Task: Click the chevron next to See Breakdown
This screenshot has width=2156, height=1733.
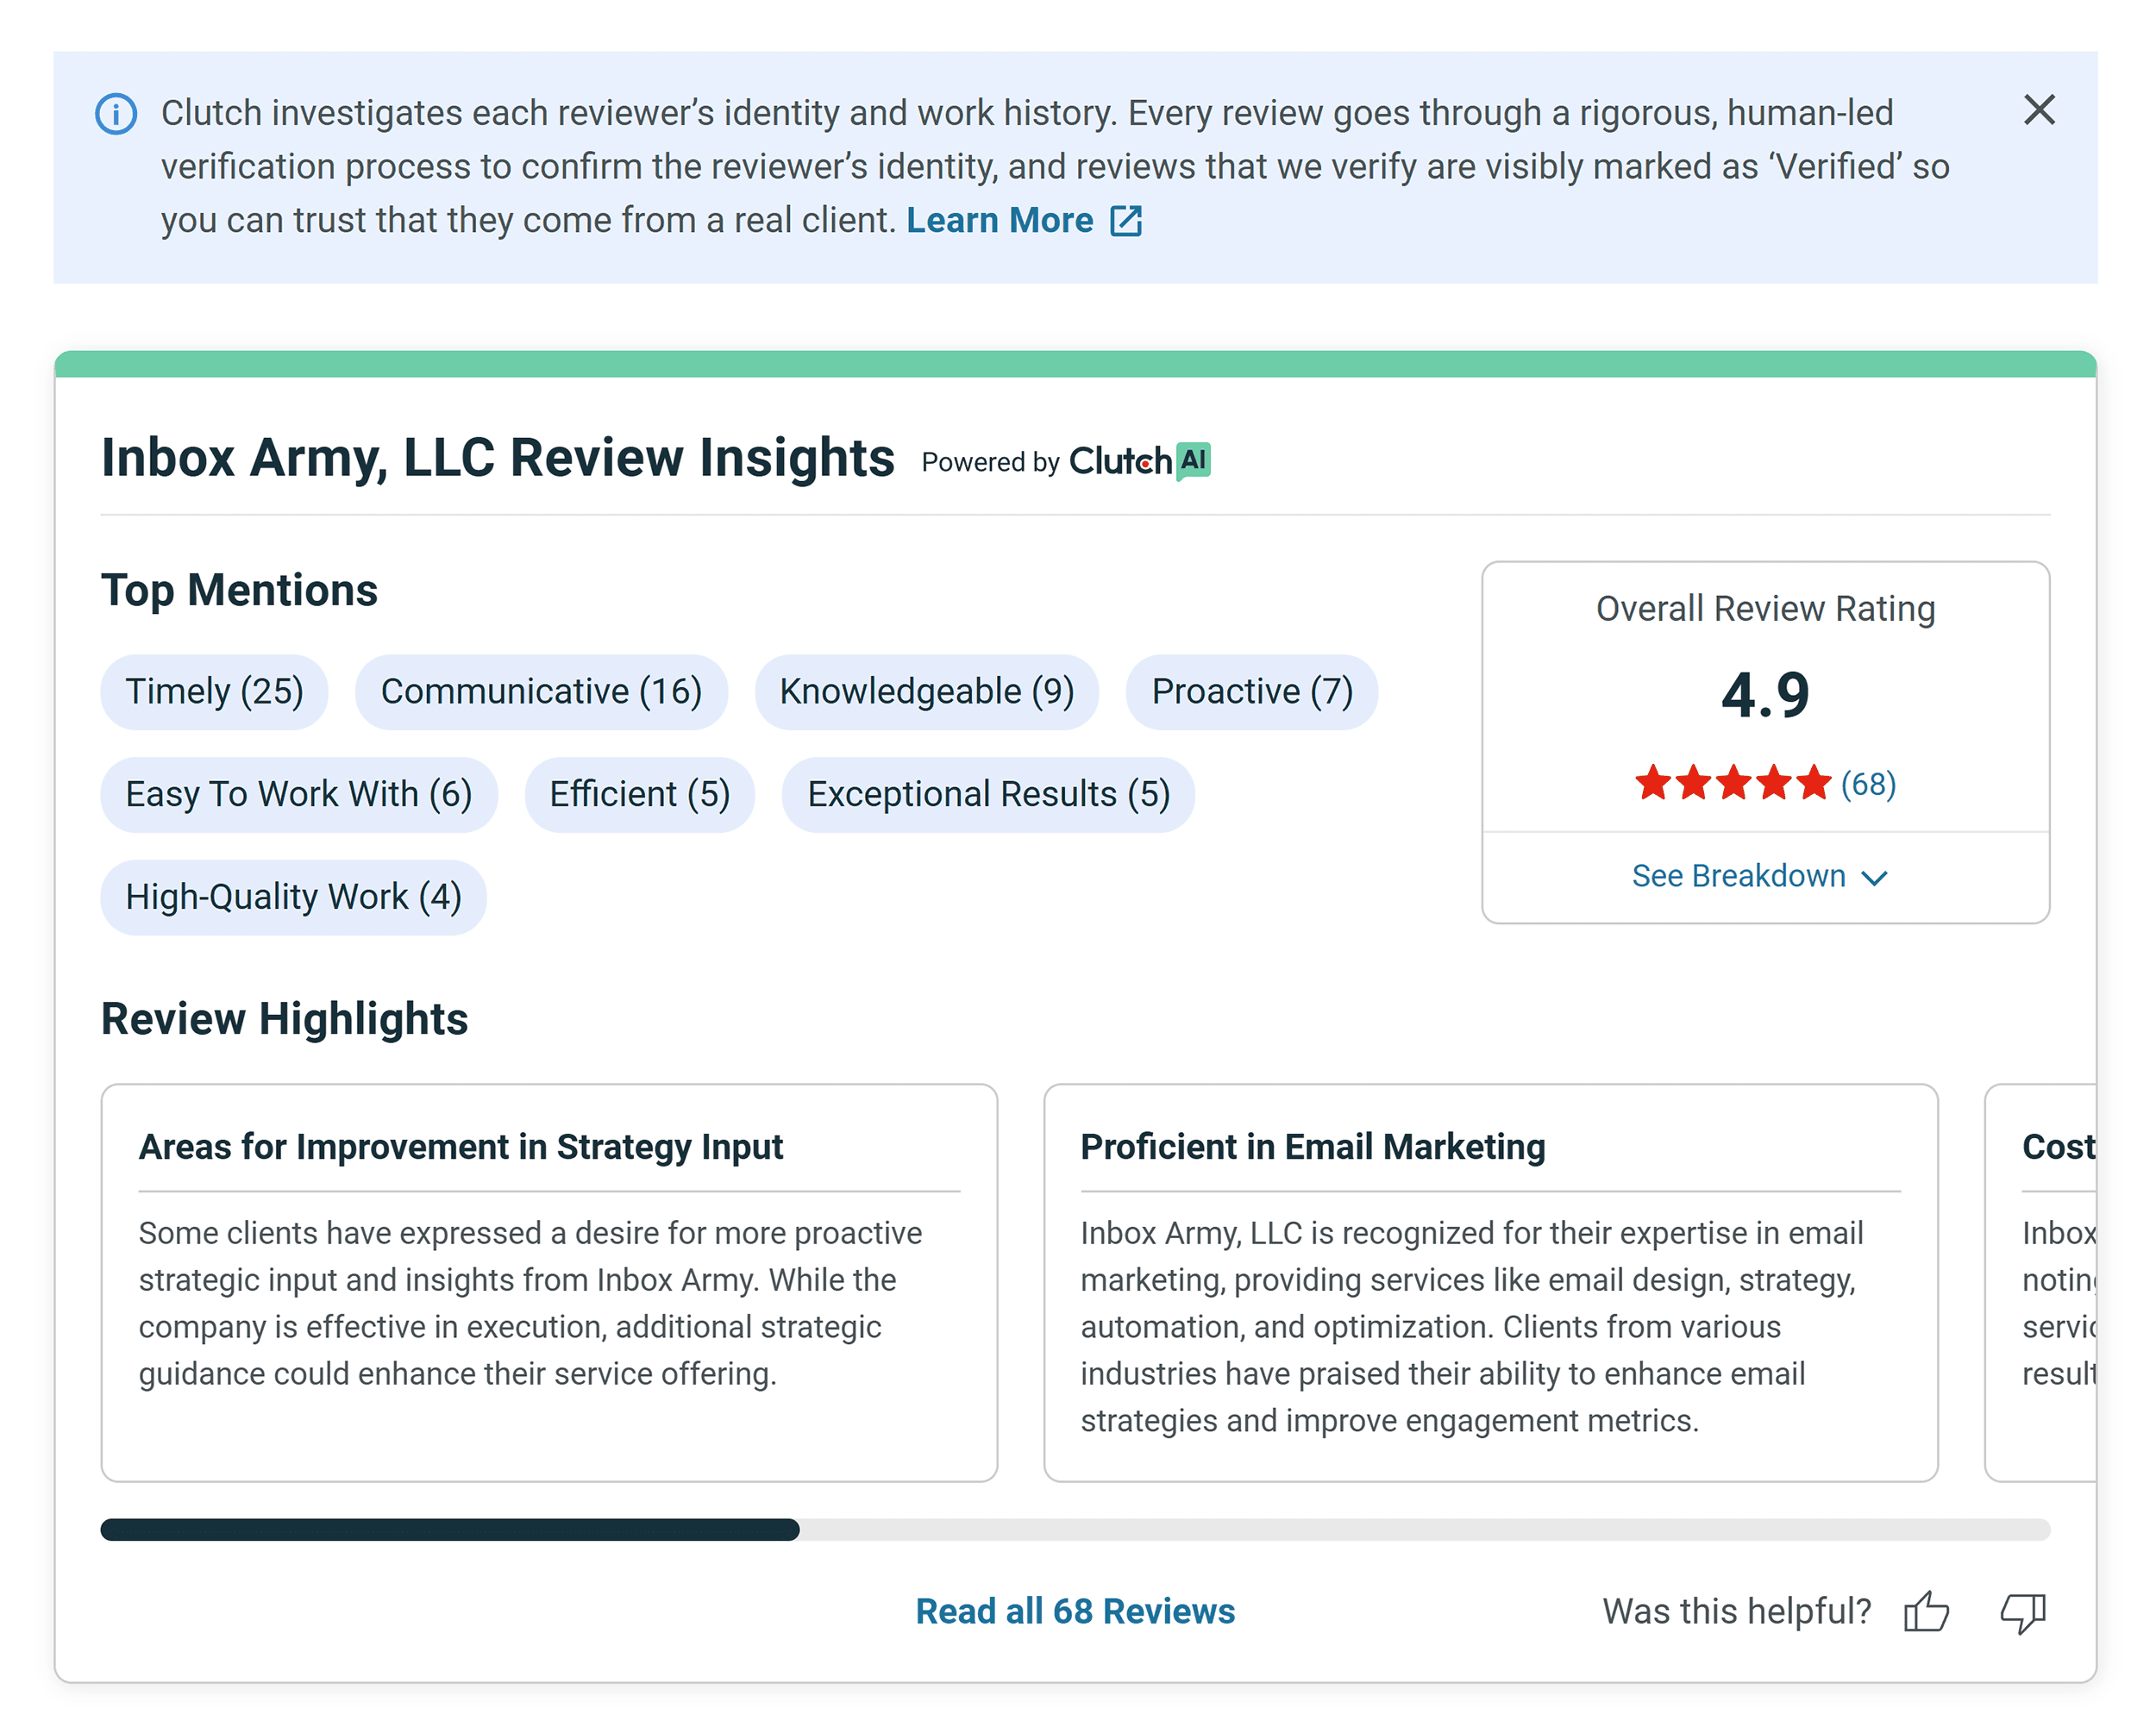Action: [1874, 878]
